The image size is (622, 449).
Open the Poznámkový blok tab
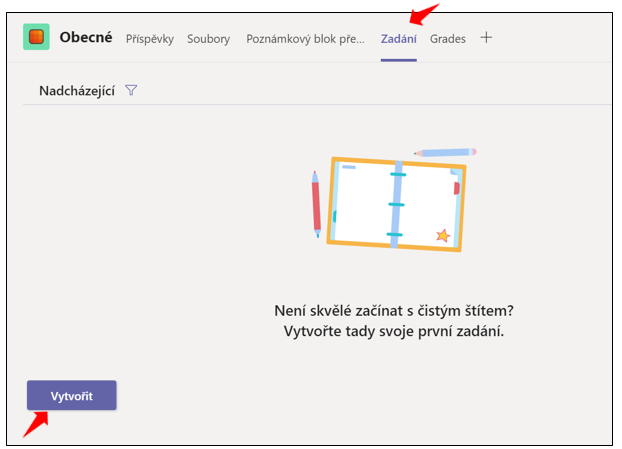coord(305,39)
